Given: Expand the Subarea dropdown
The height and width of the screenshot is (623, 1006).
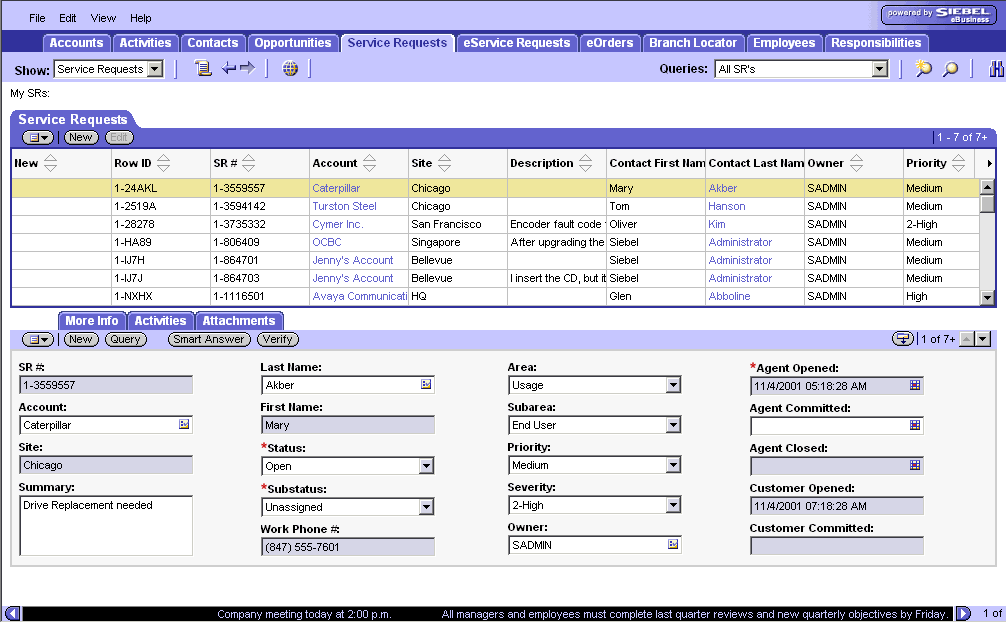Looking at the screenshot, I should [x=673, y=425].
